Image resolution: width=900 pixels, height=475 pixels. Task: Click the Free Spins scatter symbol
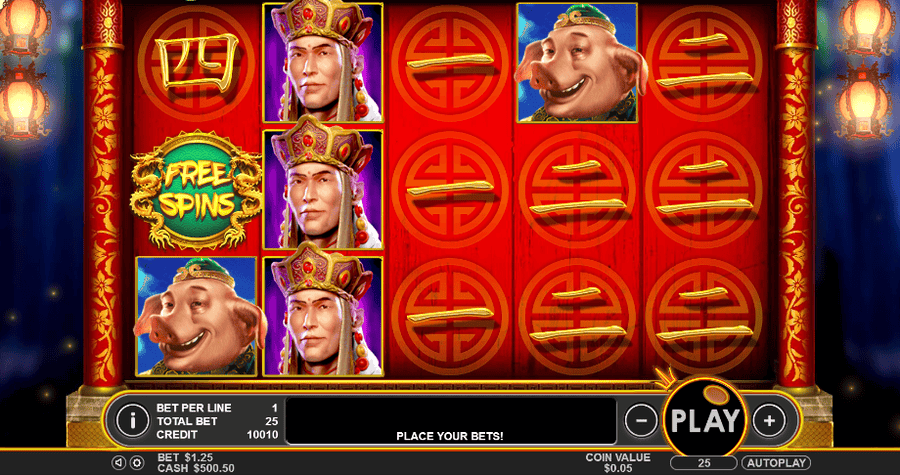[x=196, y=190]
